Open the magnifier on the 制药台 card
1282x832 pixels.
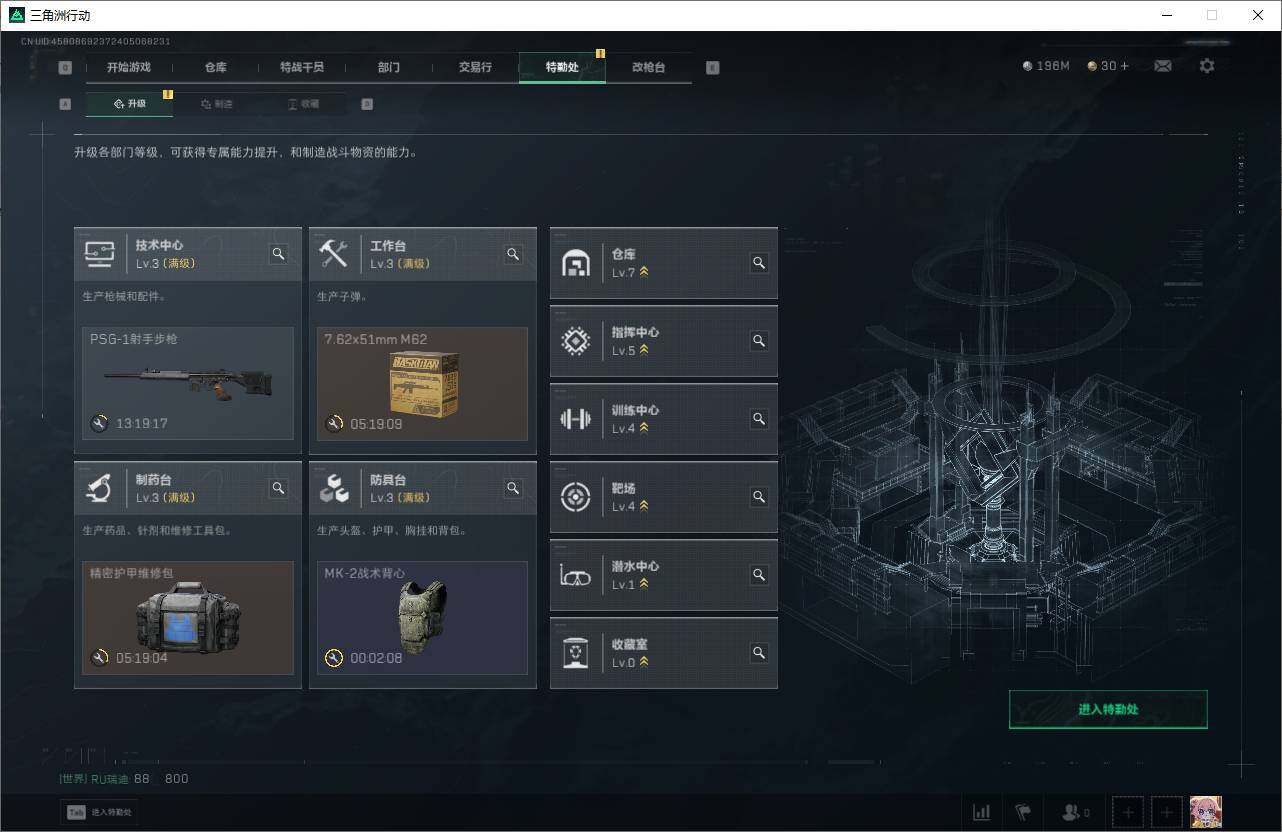click(278, 488)
